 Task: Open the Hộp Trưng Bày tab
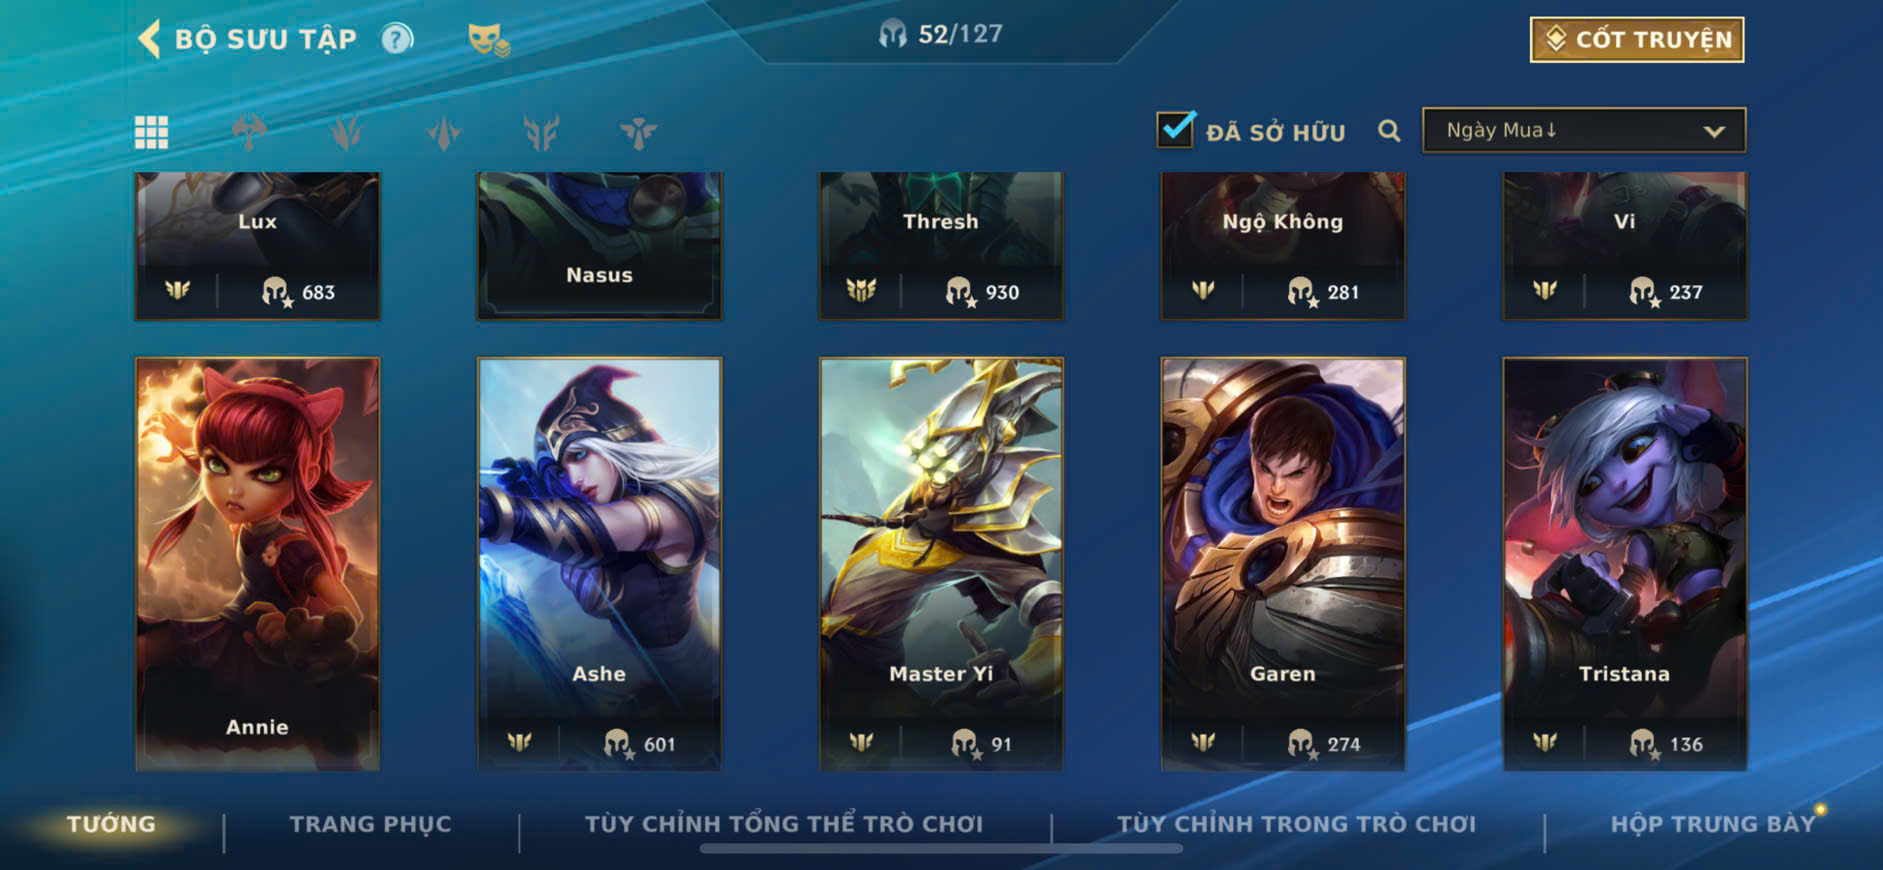pos(1712,824)
